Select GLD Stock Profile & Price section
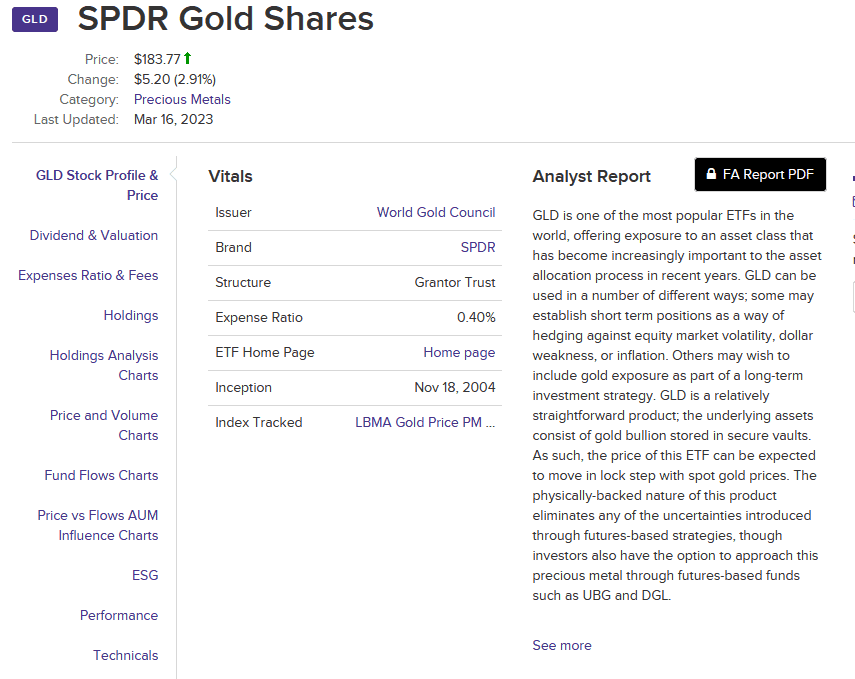 (x=97, y=185)
